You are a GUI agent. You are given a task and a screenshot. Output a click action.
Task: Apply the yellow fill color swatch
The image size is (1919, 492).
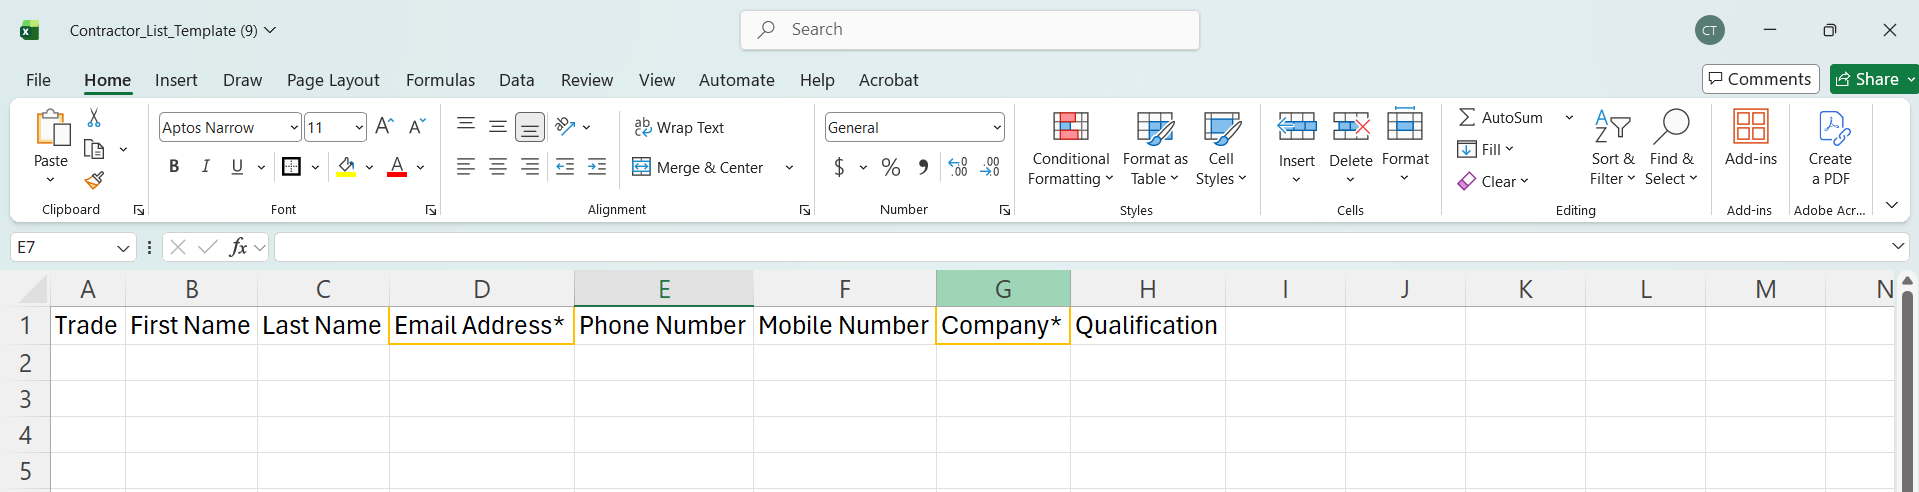pos(346,167)
